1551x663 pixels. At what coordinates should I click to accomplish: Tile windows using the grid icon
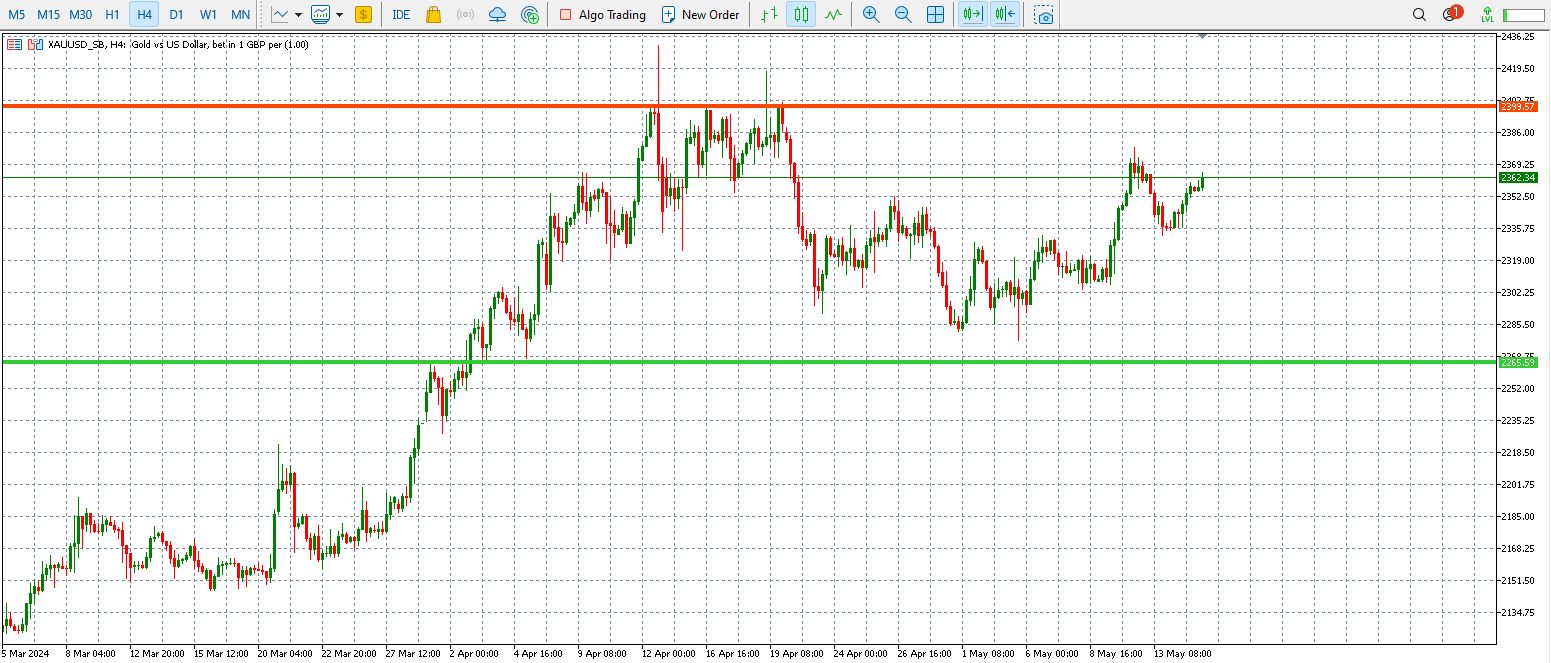pos(935,15)
